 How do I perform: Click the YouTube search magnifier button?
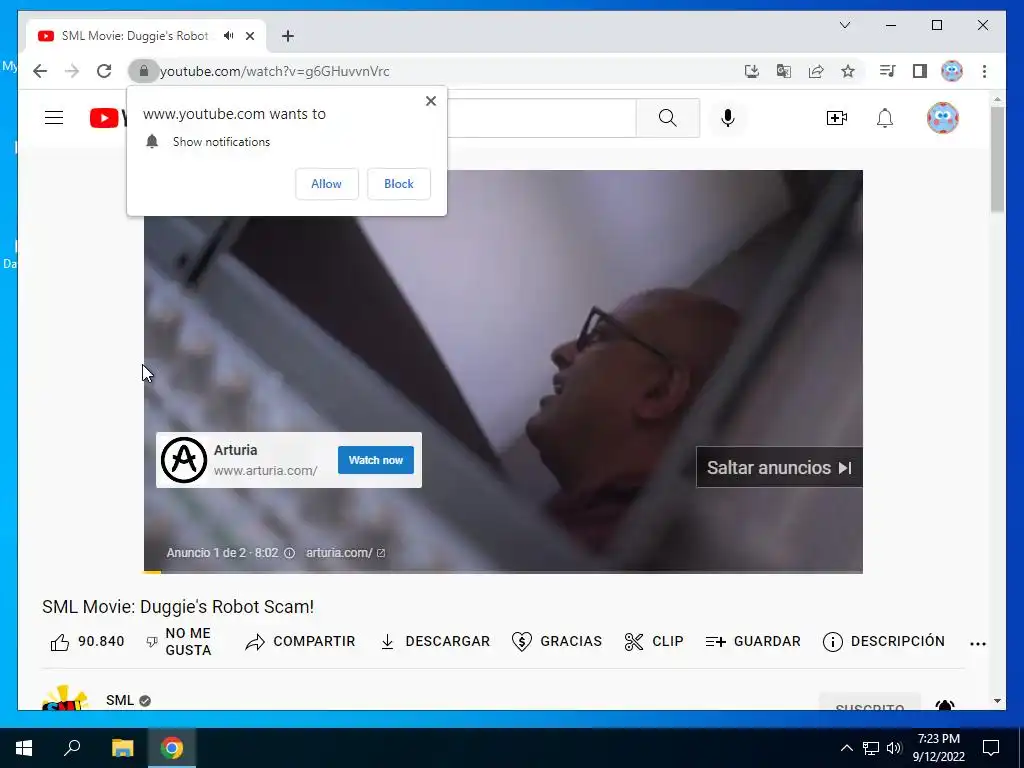coord(667,118)
